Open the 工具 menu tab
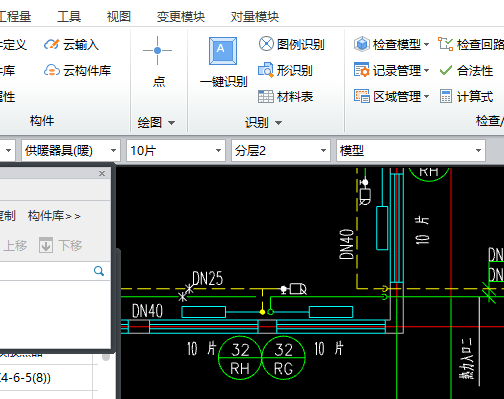This screenshot has height=399, width=504. pos(69,16)
